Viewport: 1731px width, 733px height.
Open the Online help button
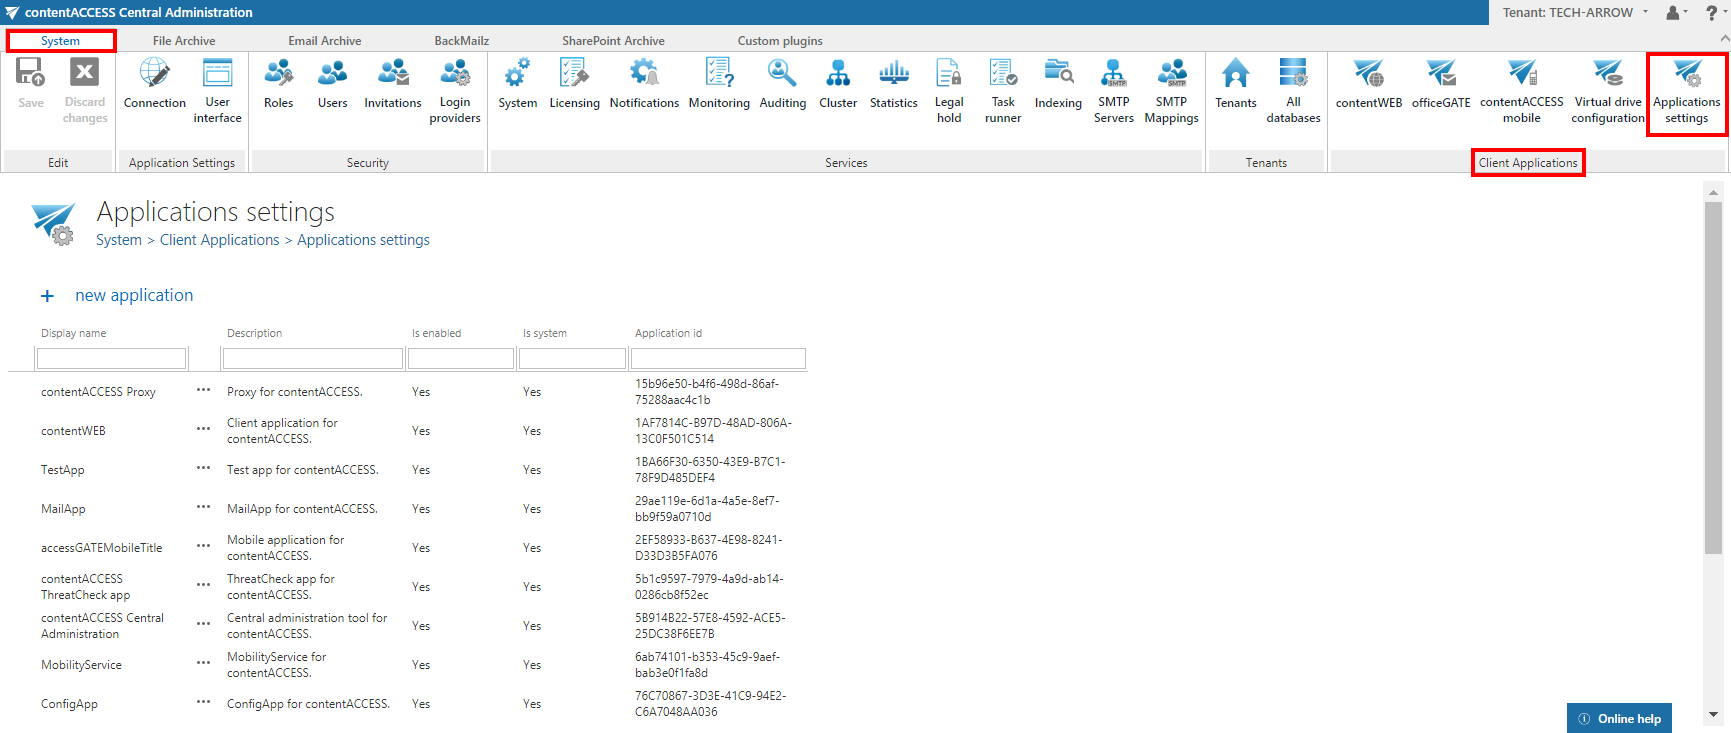[x=1619, y=718]
